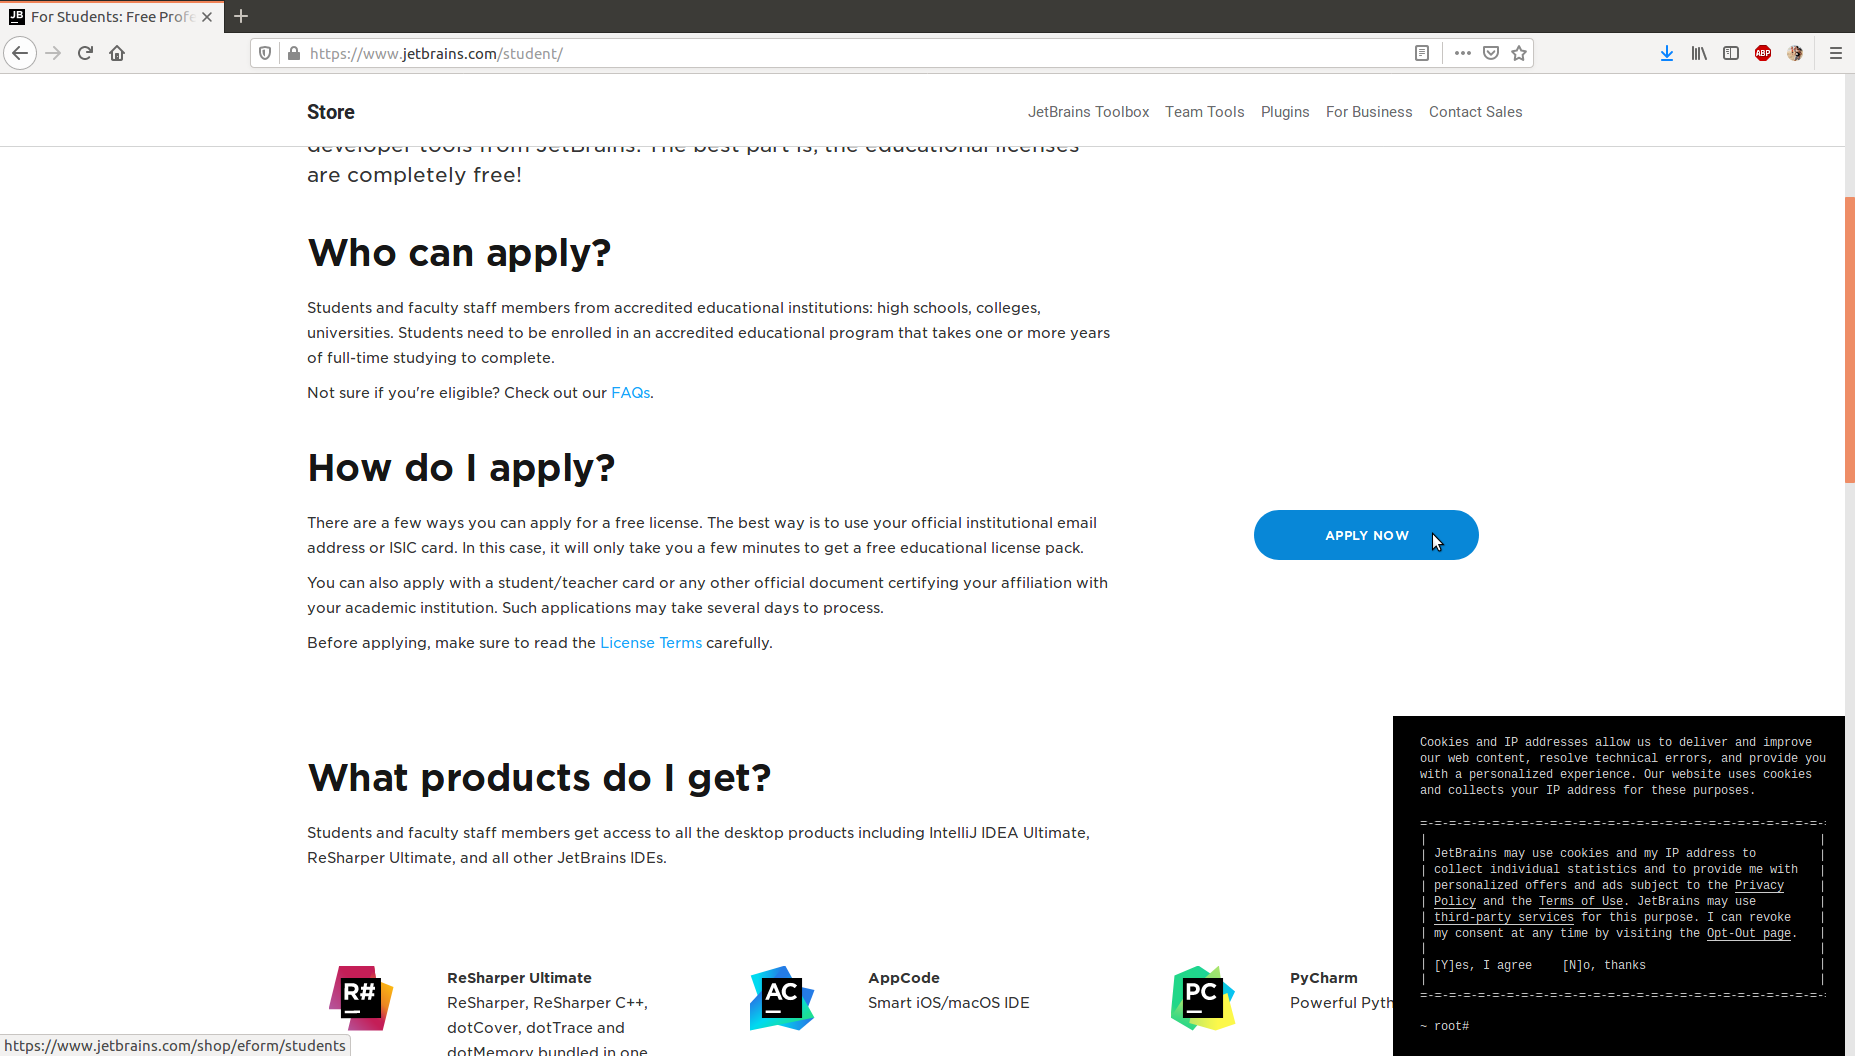Click the ReSharper Ultimate product icon
This screenshot has height=1056, width=1855.
(x=361, y=998)
